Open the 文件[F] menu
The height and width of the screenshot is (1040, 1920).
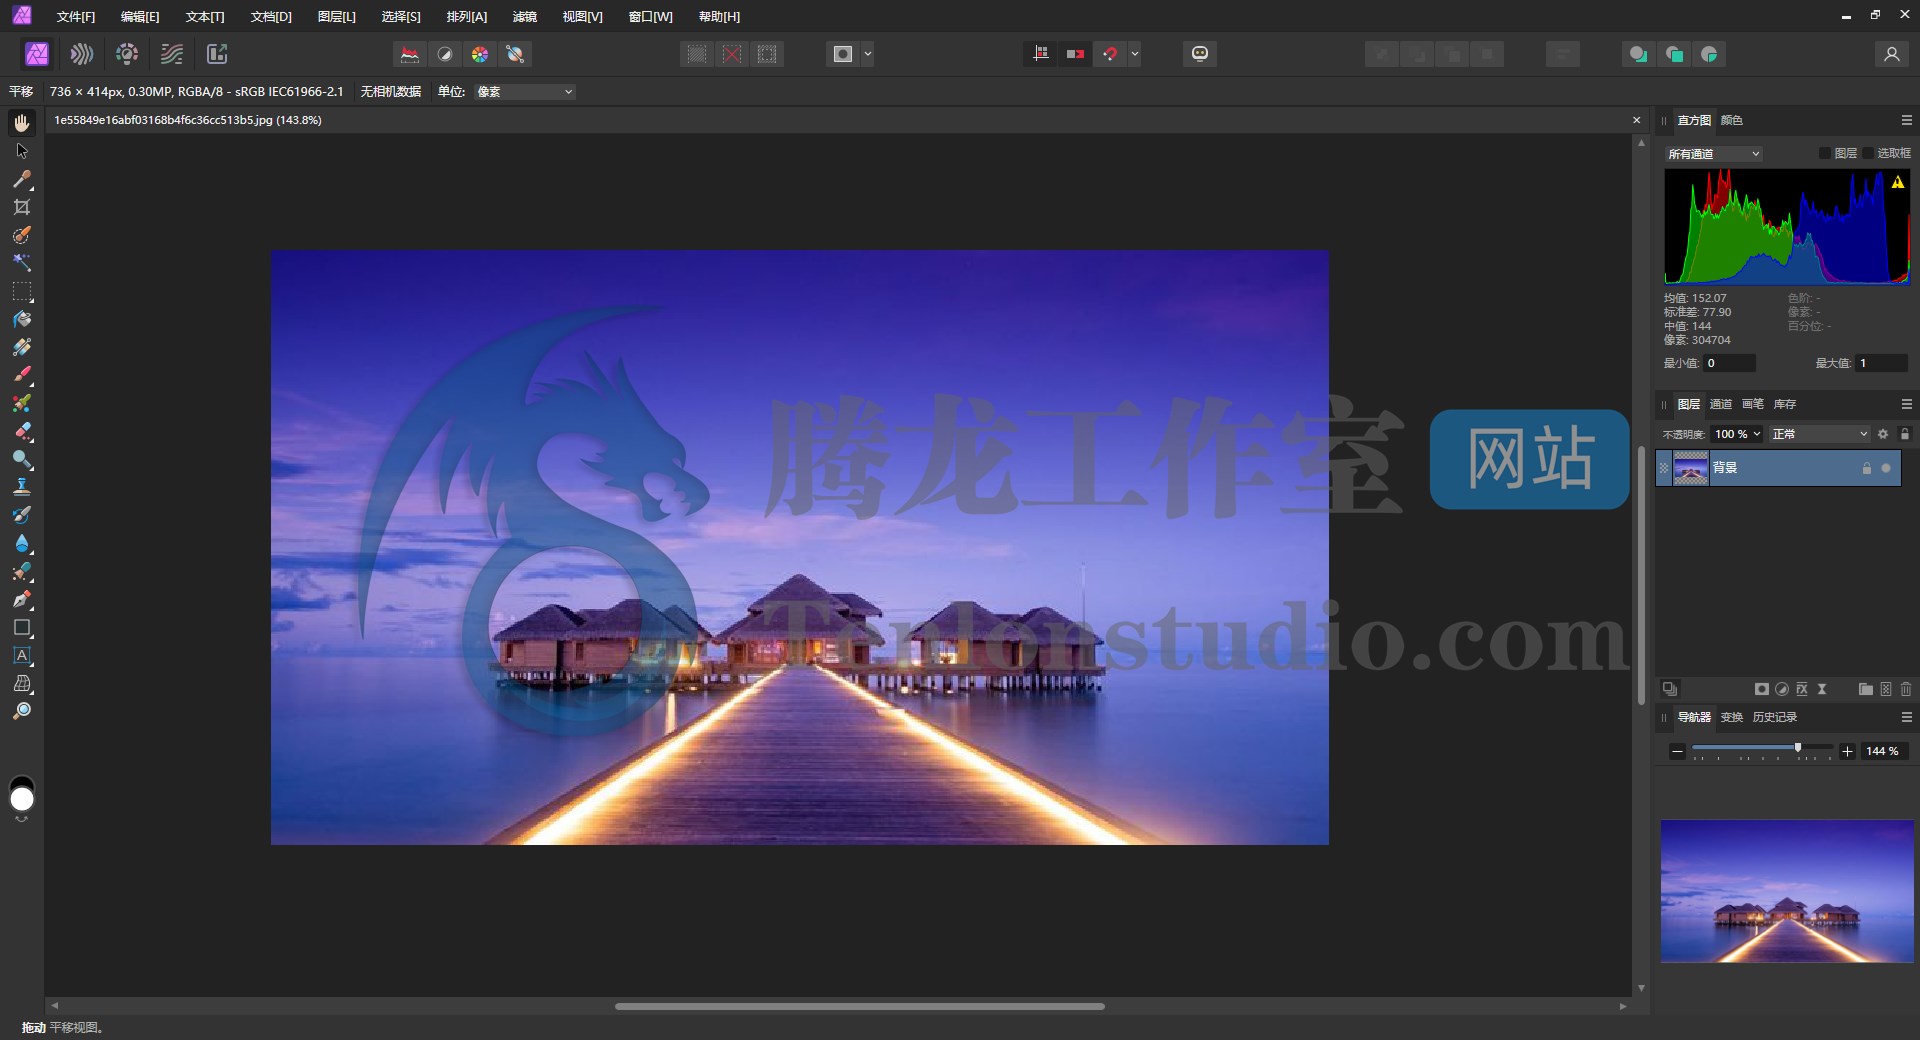click(76, 17)
